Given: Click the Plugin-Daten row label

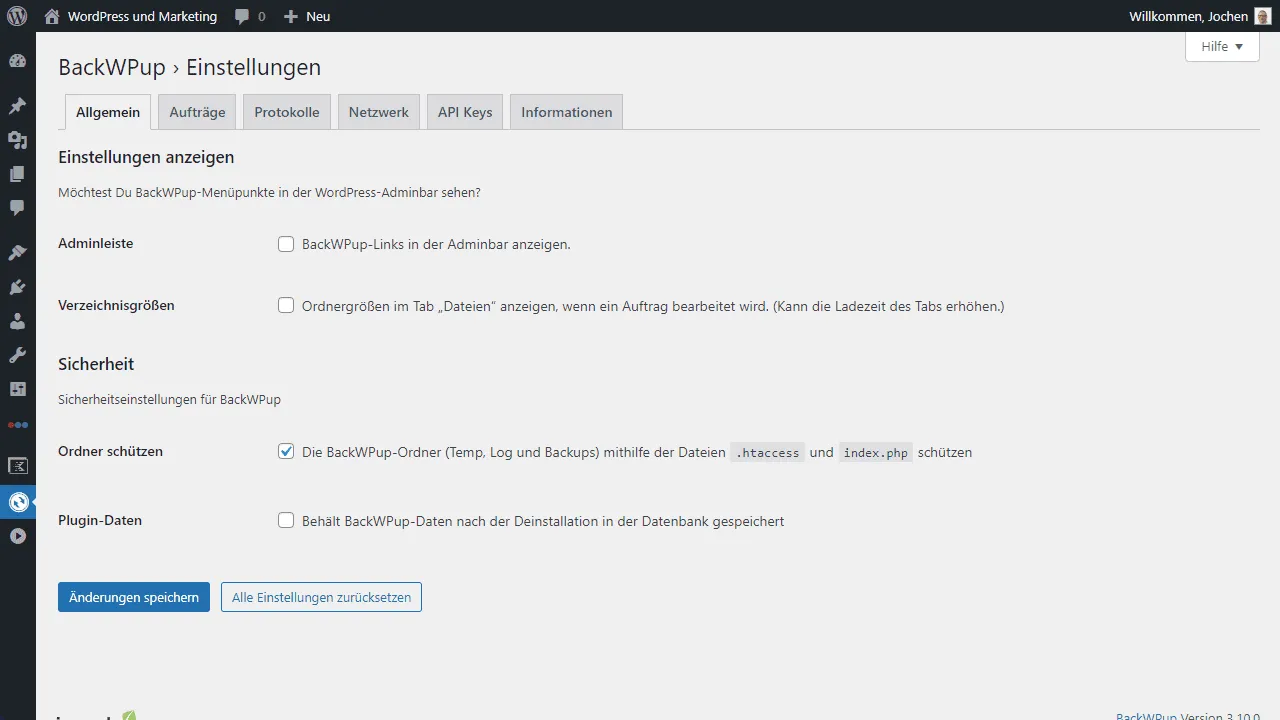Looking at the screenshot, I should (x=100, y=520).
